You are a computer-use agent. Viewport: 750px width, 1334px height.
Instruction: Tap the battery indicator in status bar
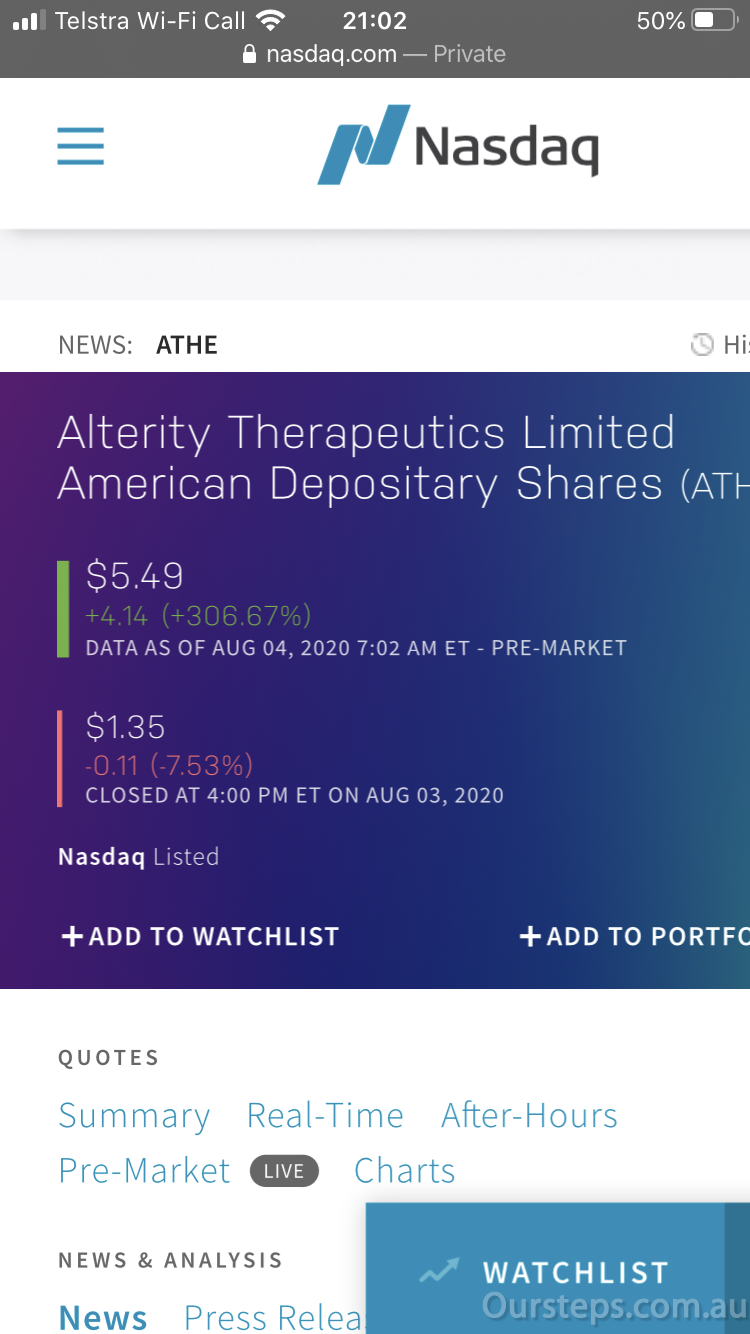pos(714,20)
